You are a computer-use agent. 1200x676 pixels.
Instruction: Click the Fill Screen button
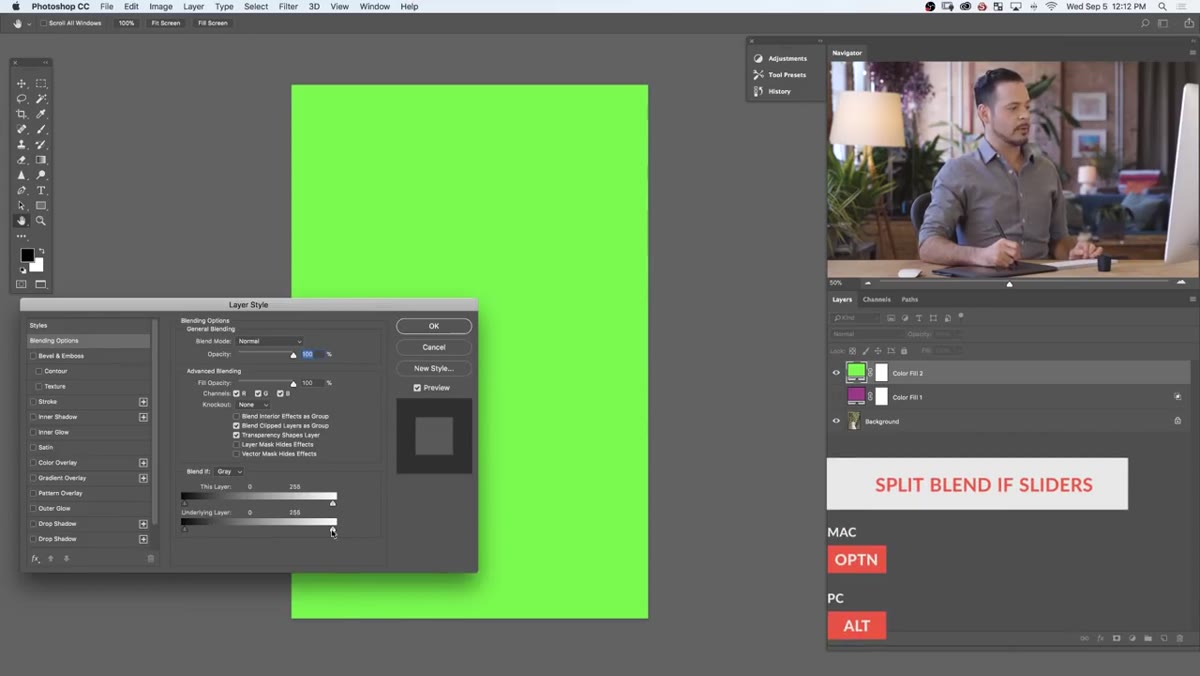point(212,23)
